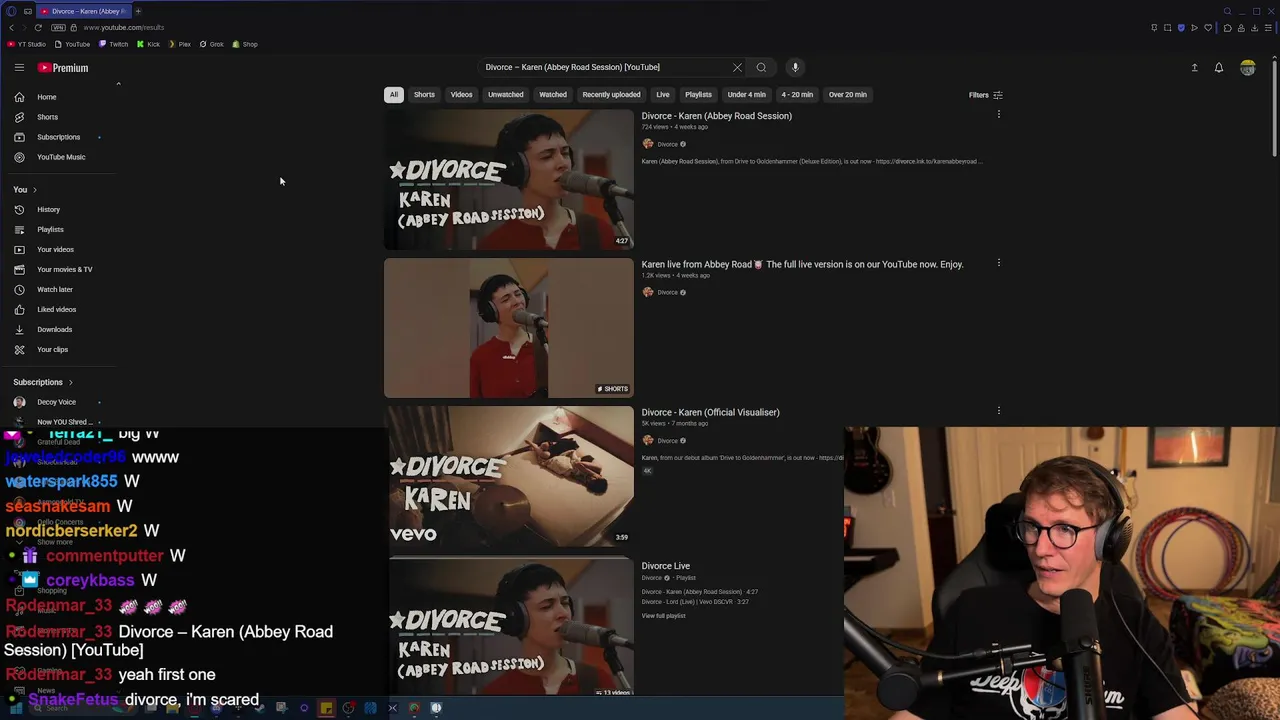Open the Kick bookmark
This screenshot has width=1280, height=720.
point(148,44)
